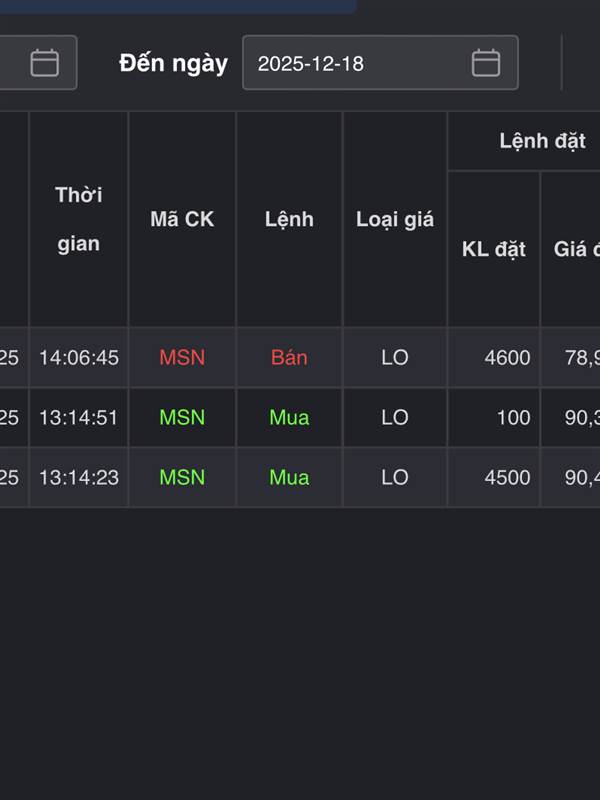Viewport: 600px width, 800px height.
Task: Click the Lệnh column header
Action: [x=289, y=219]
